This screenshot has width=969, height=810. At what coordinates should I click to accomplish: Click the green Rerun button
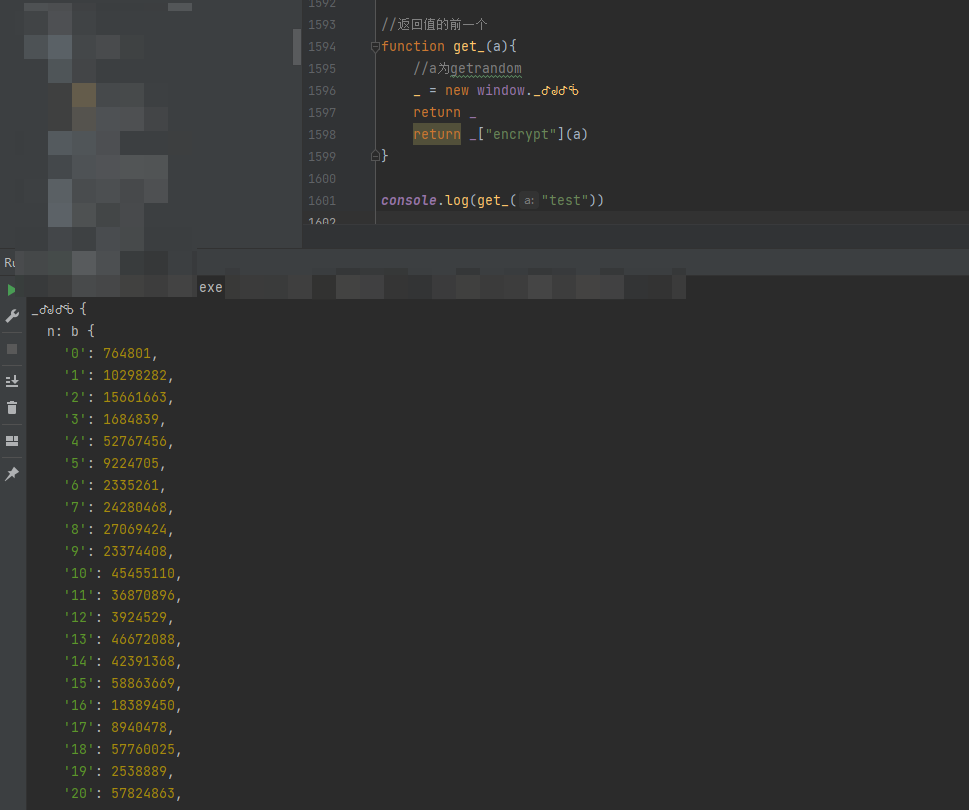(x=12, y=290)
